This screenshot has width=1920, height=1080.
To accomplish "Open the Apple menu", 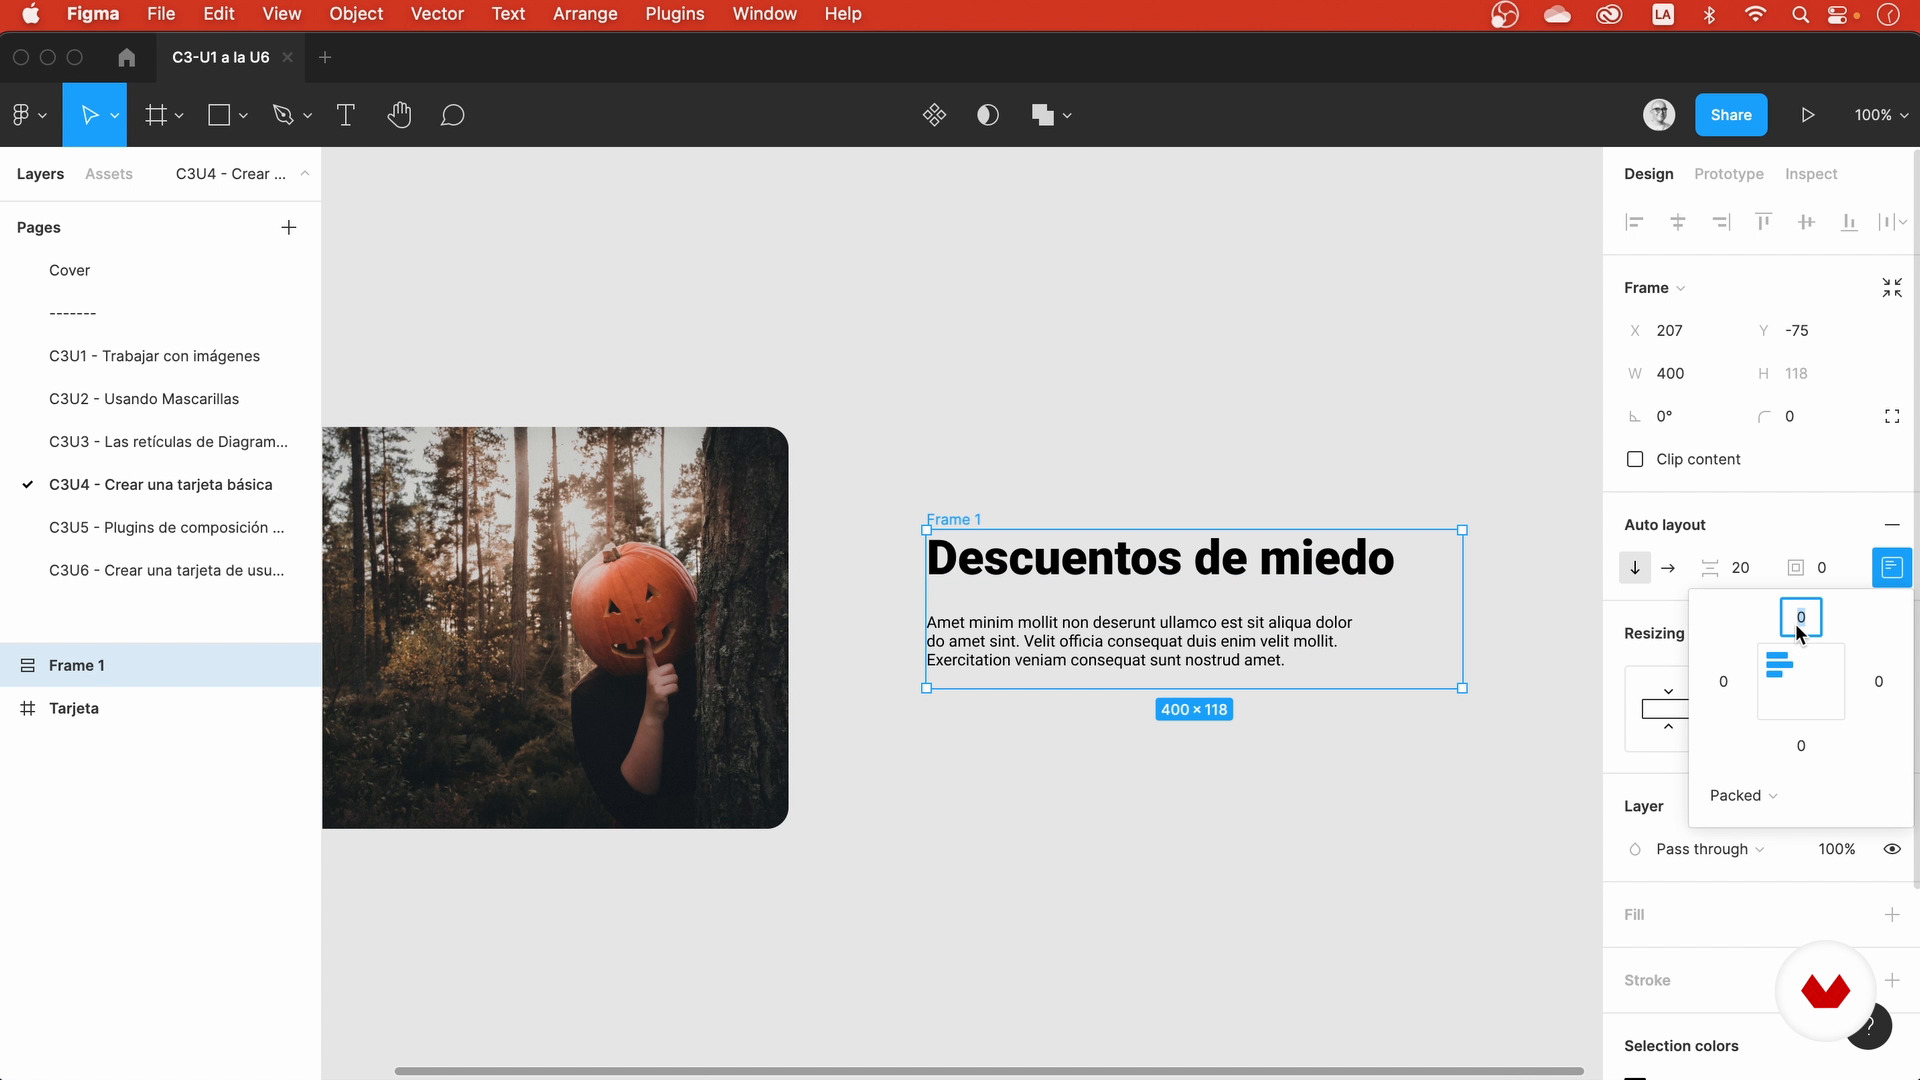I will tap(31, 14).
